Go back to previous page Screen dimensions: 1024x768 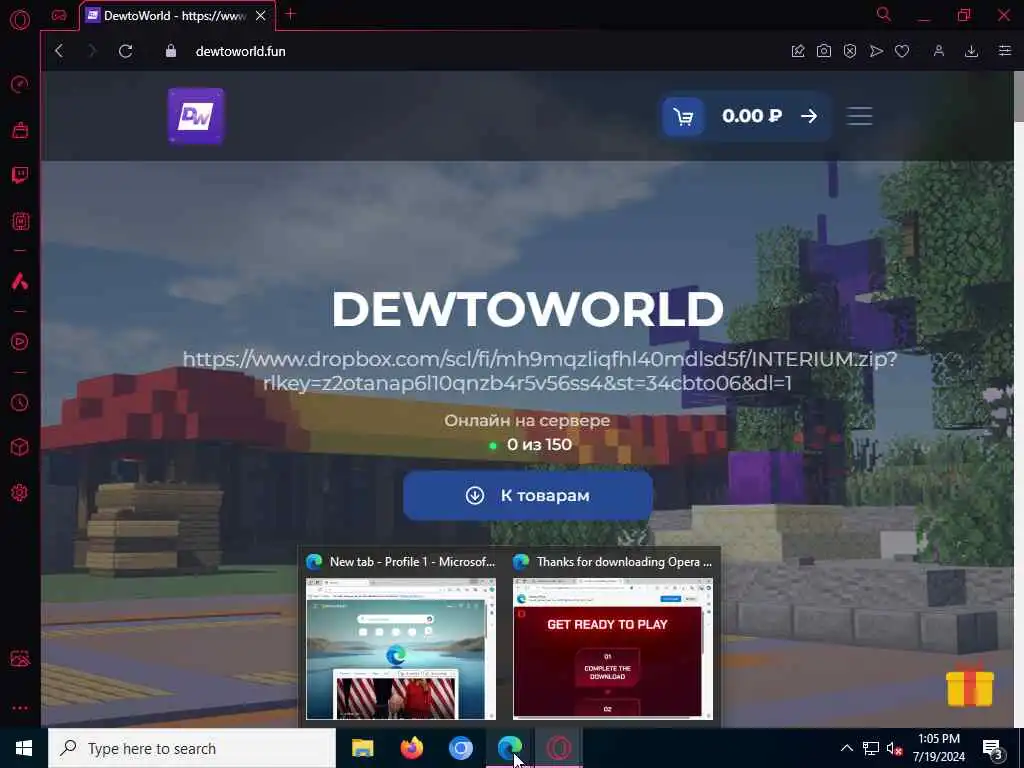[x=59, y=51]
